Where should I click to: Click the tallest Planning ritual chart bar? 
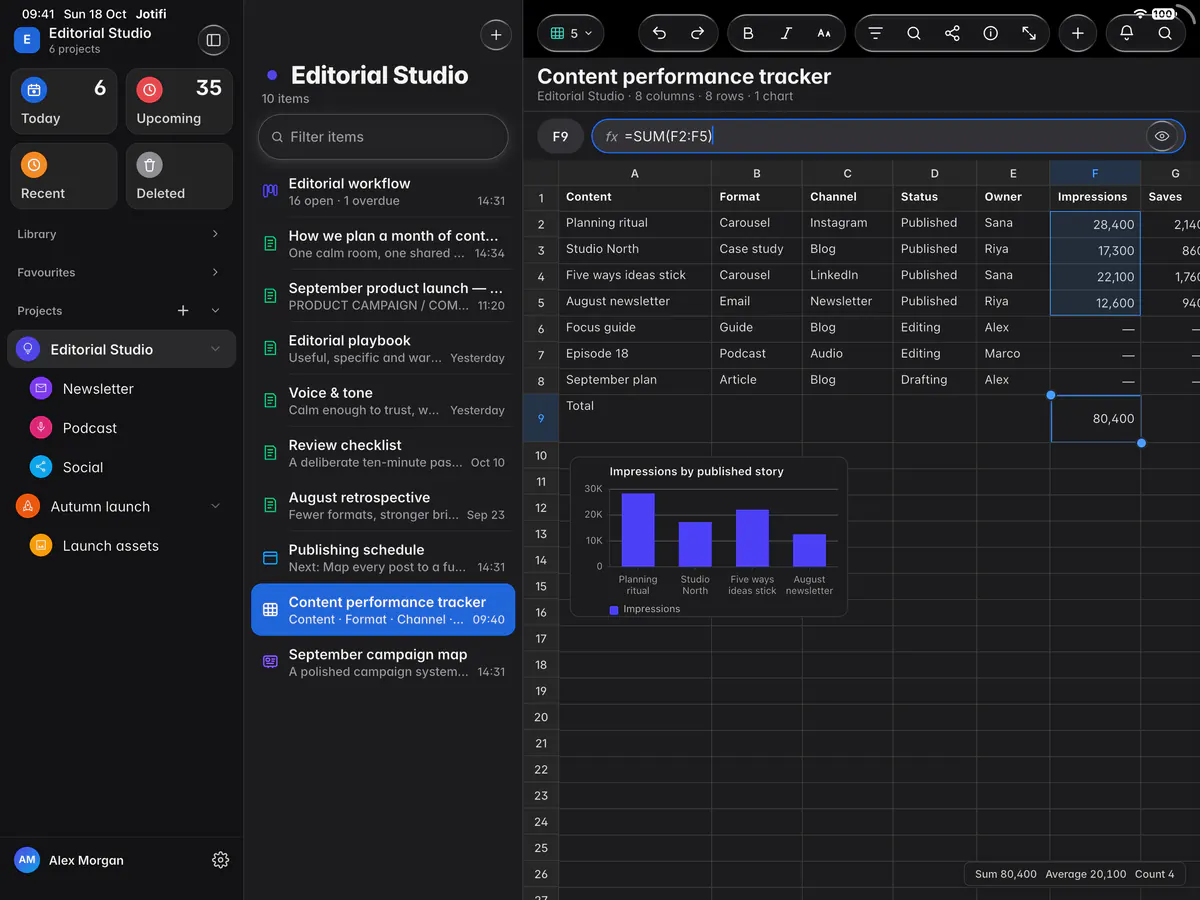tap(638, 530)
